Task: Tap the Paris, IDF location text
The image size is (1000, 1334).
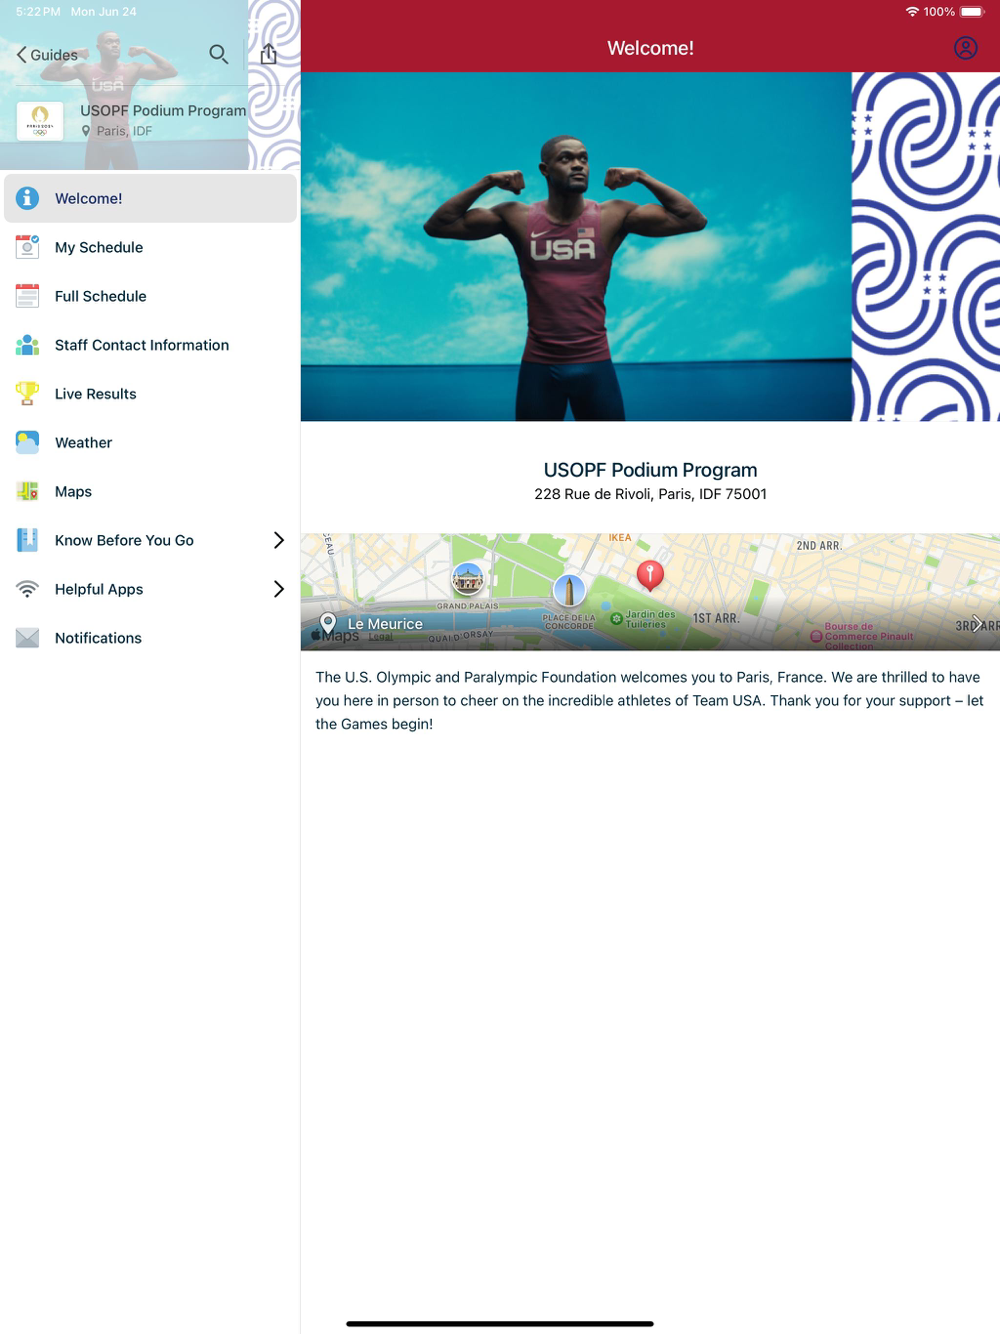Action: [x=124, y=131]
